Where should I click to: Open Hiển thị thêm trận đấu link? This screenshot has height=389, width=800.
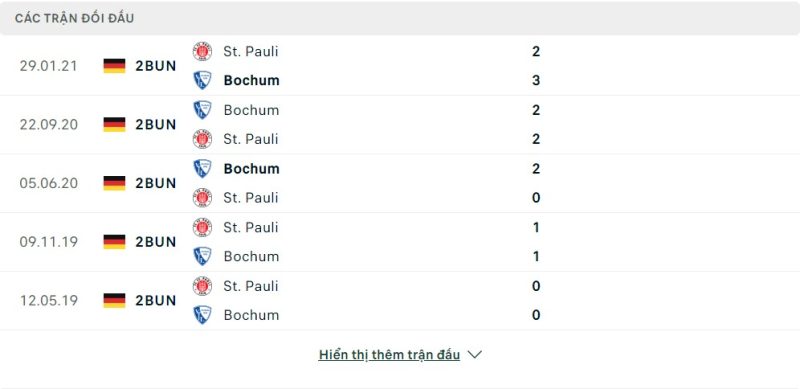[389, 355]
